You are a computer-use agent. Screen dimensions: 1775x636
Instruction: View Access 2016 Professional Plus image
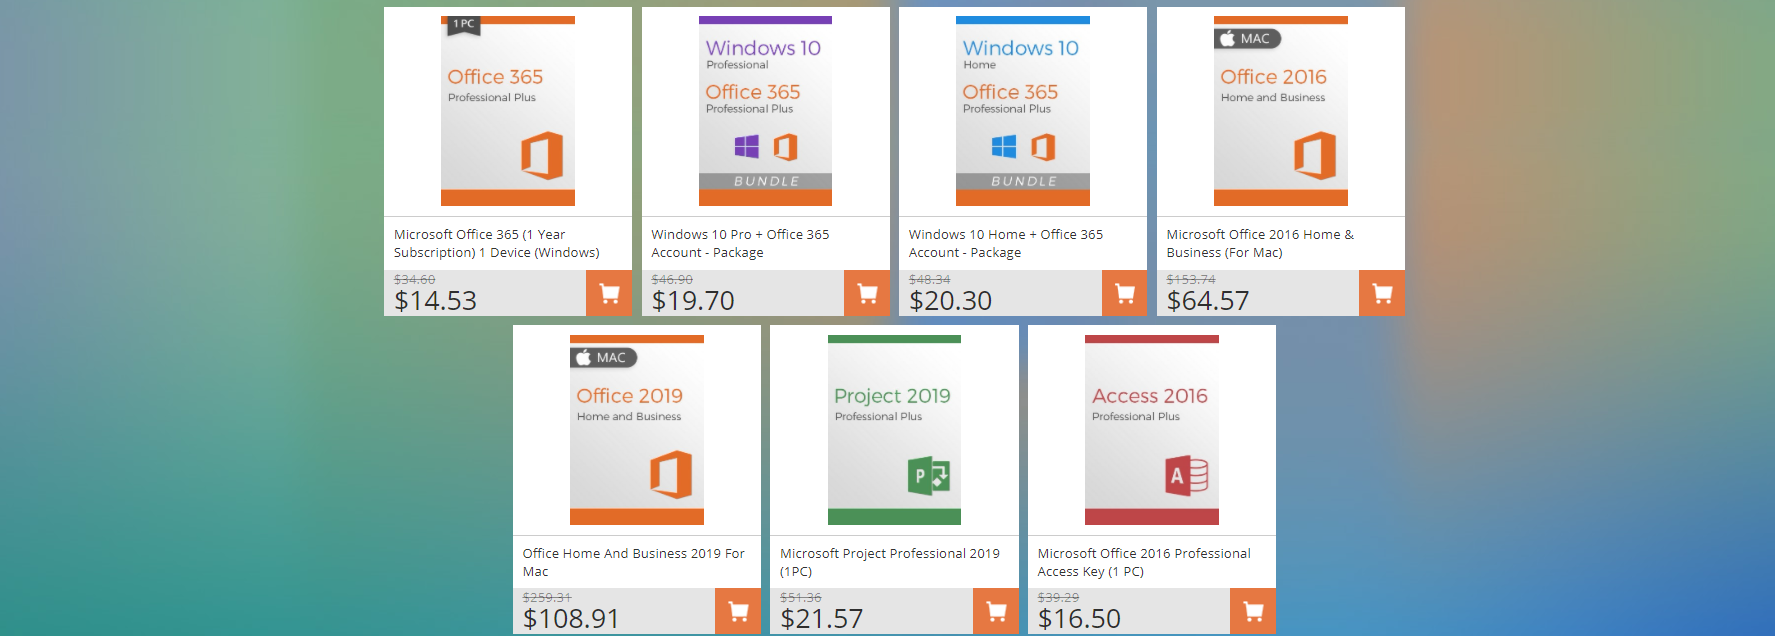[1152, 430]
